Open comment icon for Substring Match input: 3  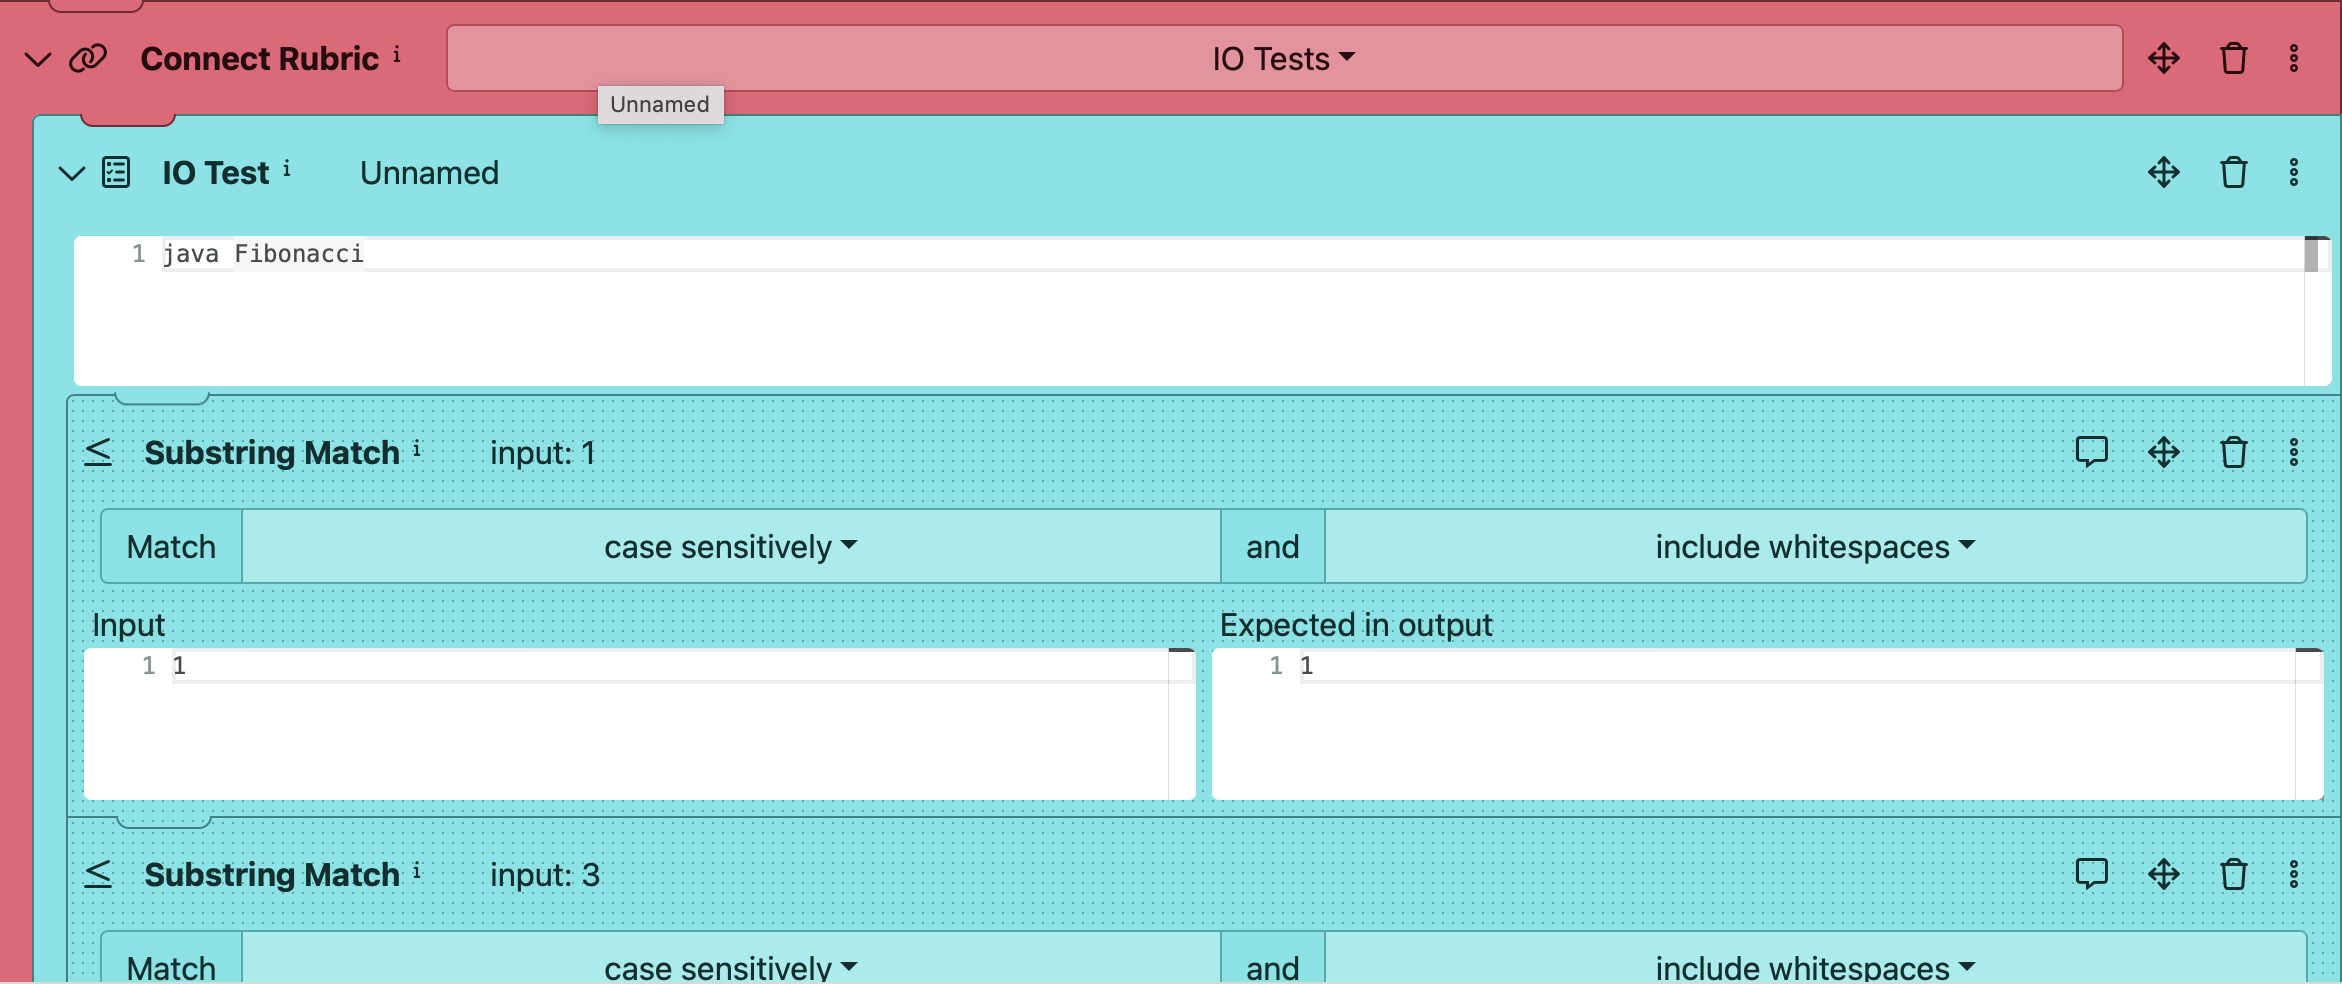(x=2091, y=874)
